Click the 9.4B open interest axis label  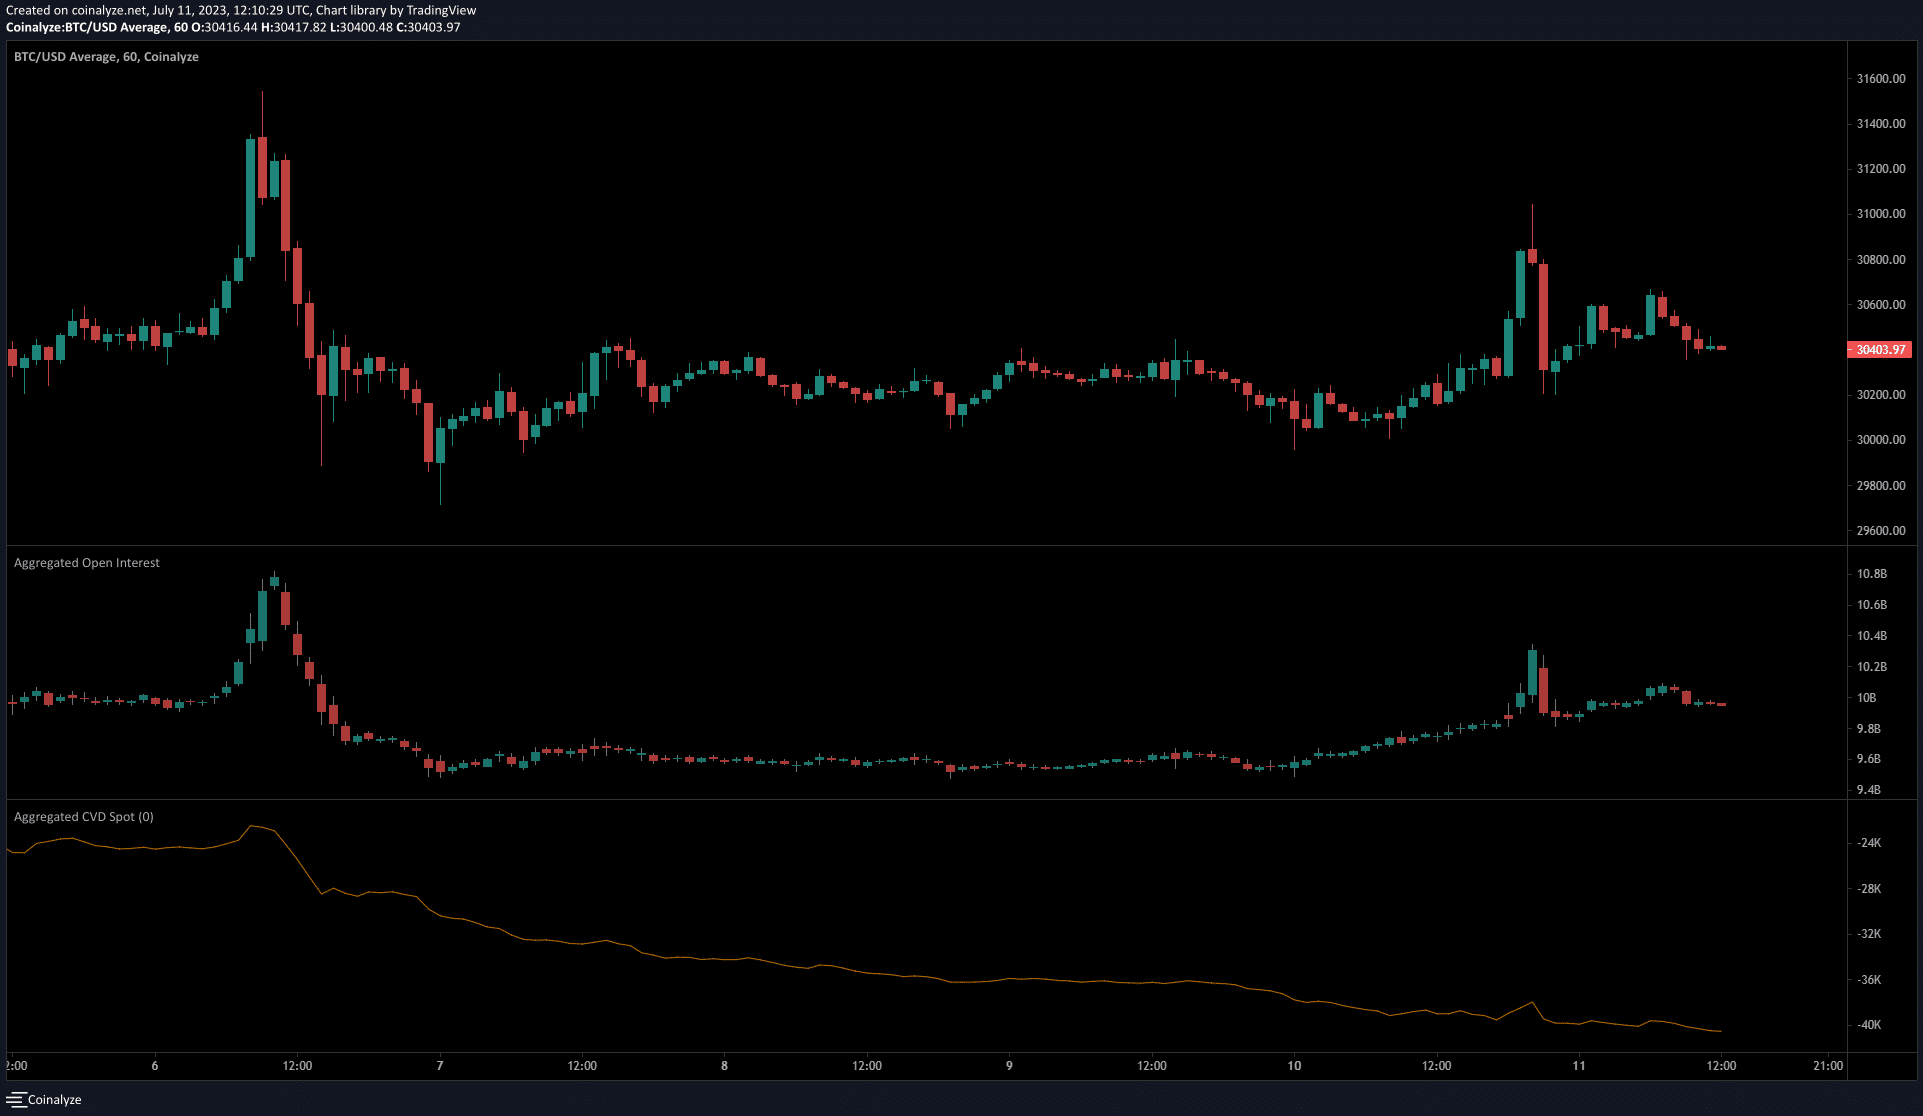[x=1869, y=790]
